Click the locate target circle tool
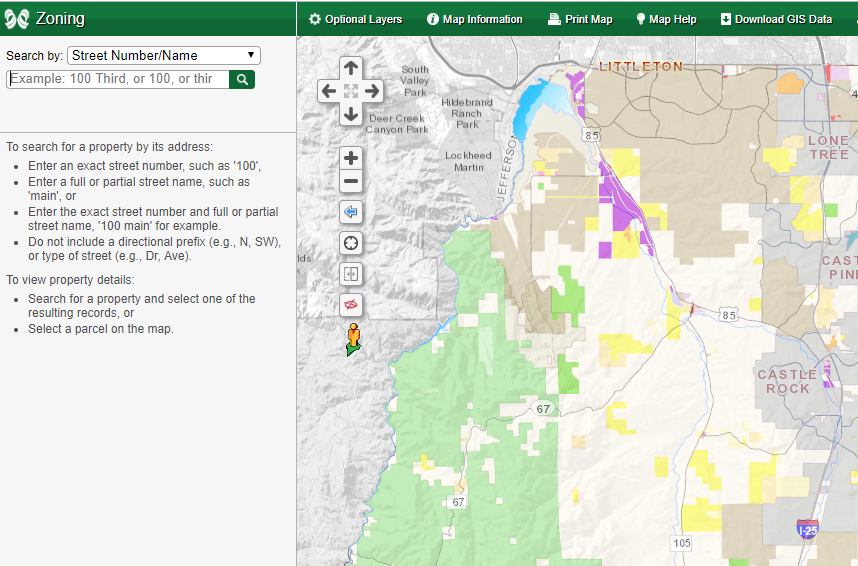The image size is (858, 566). click(350, 243)
